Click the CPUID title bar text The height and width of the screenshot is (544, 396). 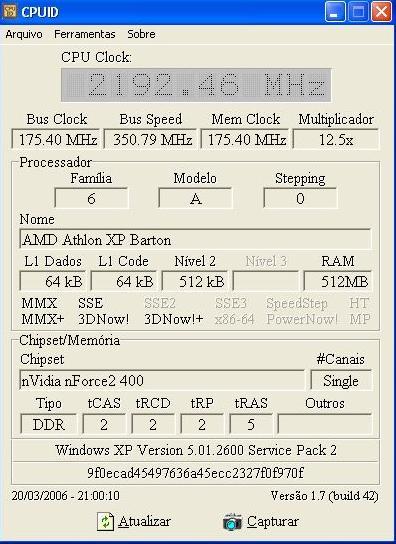click(x=40, y=12)
